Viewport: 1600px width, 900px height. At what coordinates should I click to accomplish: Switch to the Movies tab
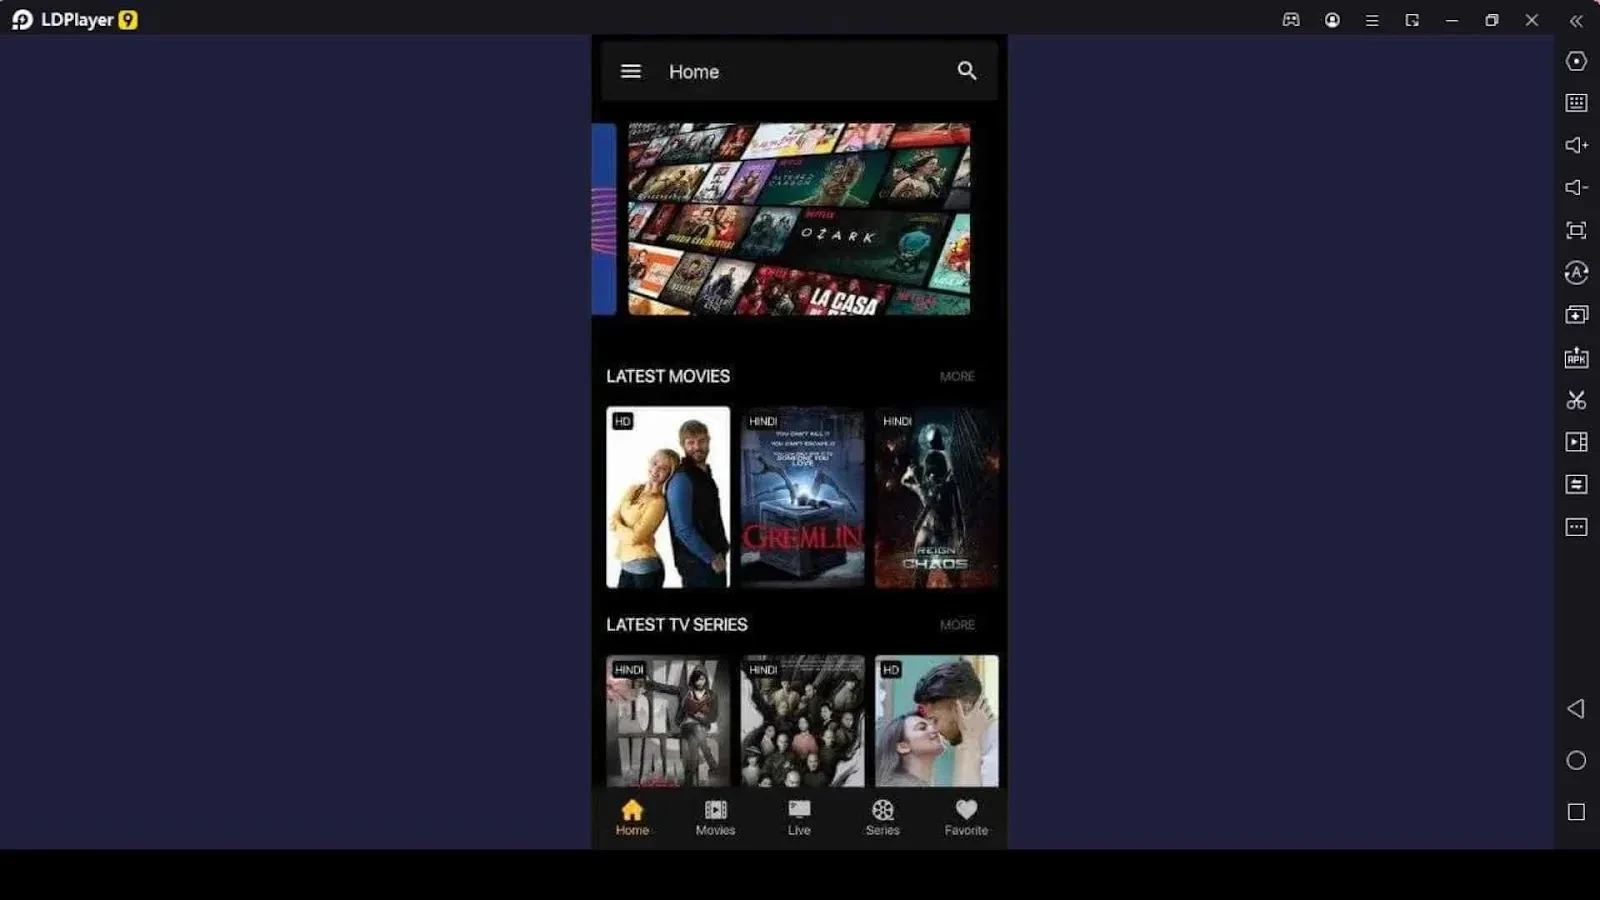715,817
